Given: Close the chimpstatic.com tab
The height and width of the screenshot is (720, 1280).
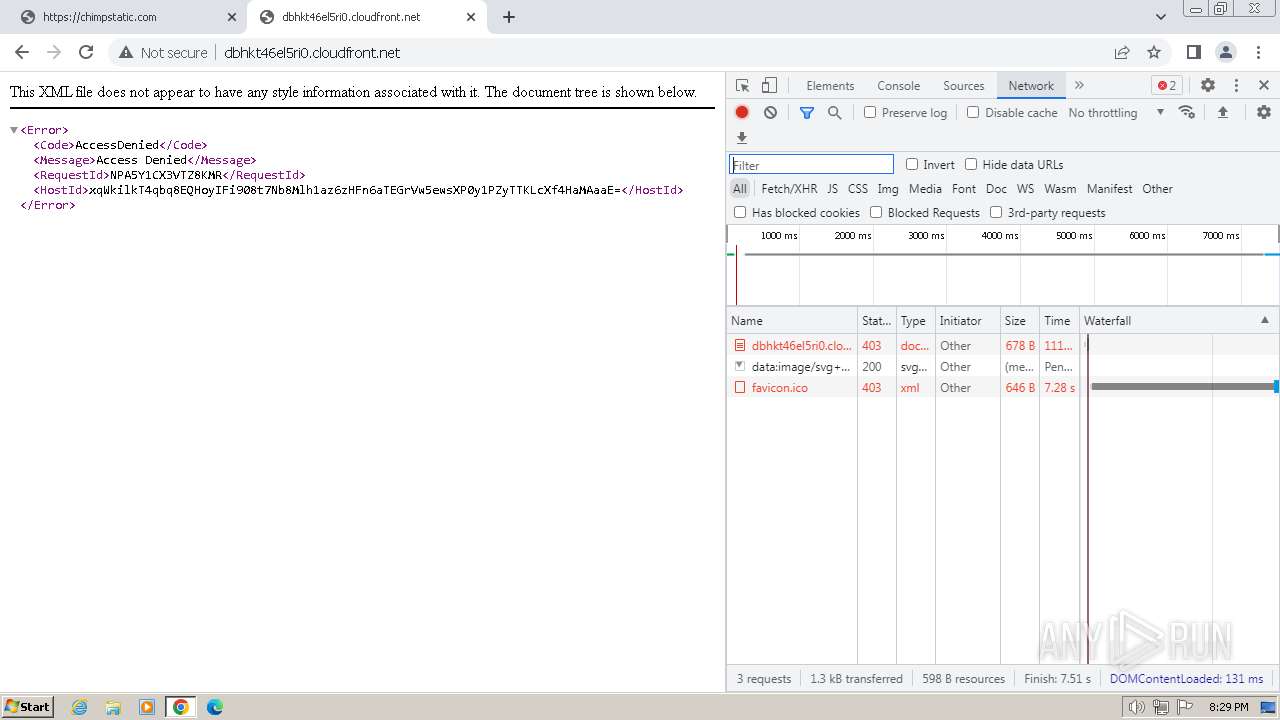Looking at the screenshot, I should tap(231, 17).
